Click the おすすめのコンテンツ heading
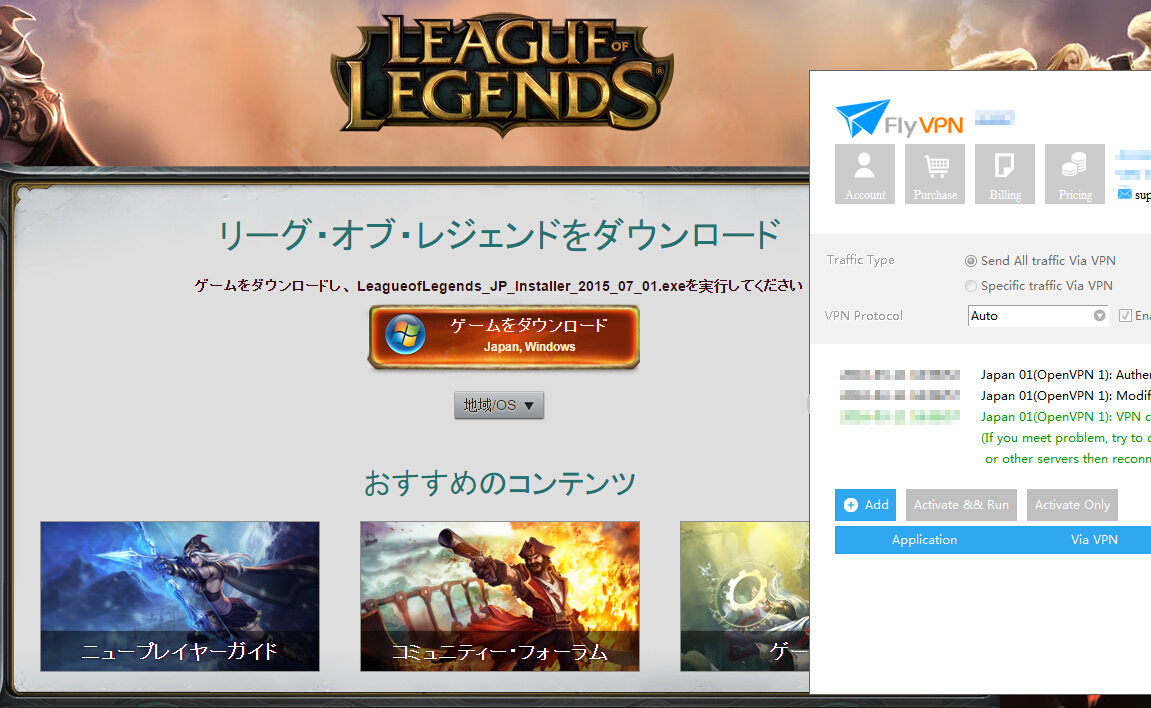The height and width of the screenshot is (708, 1151). pyautogui.click(x=500, y=483)
